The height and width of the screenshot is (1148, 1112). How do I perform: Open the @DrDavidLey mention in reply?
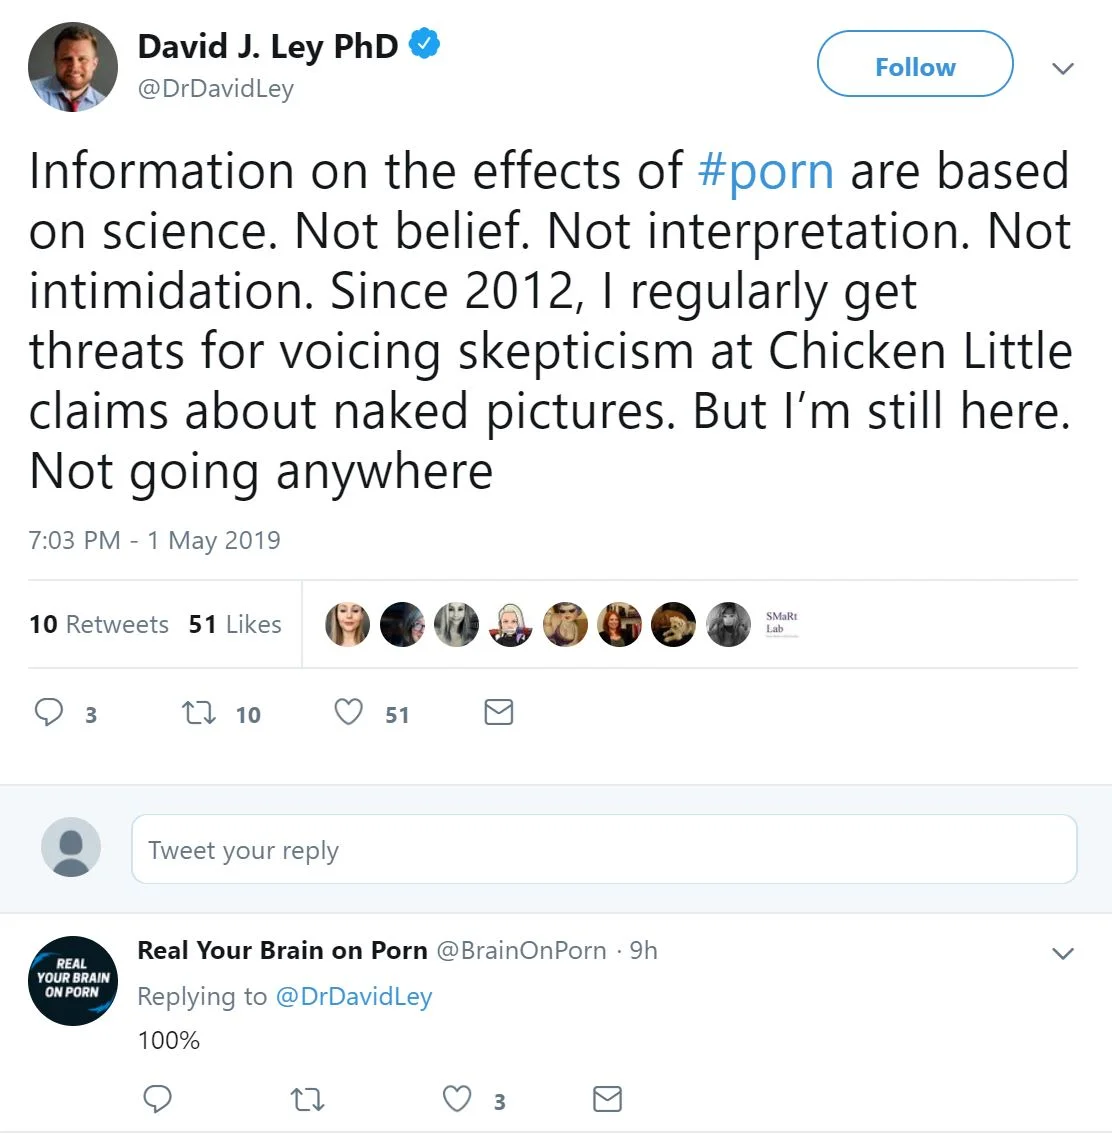[x=353, y=996]
